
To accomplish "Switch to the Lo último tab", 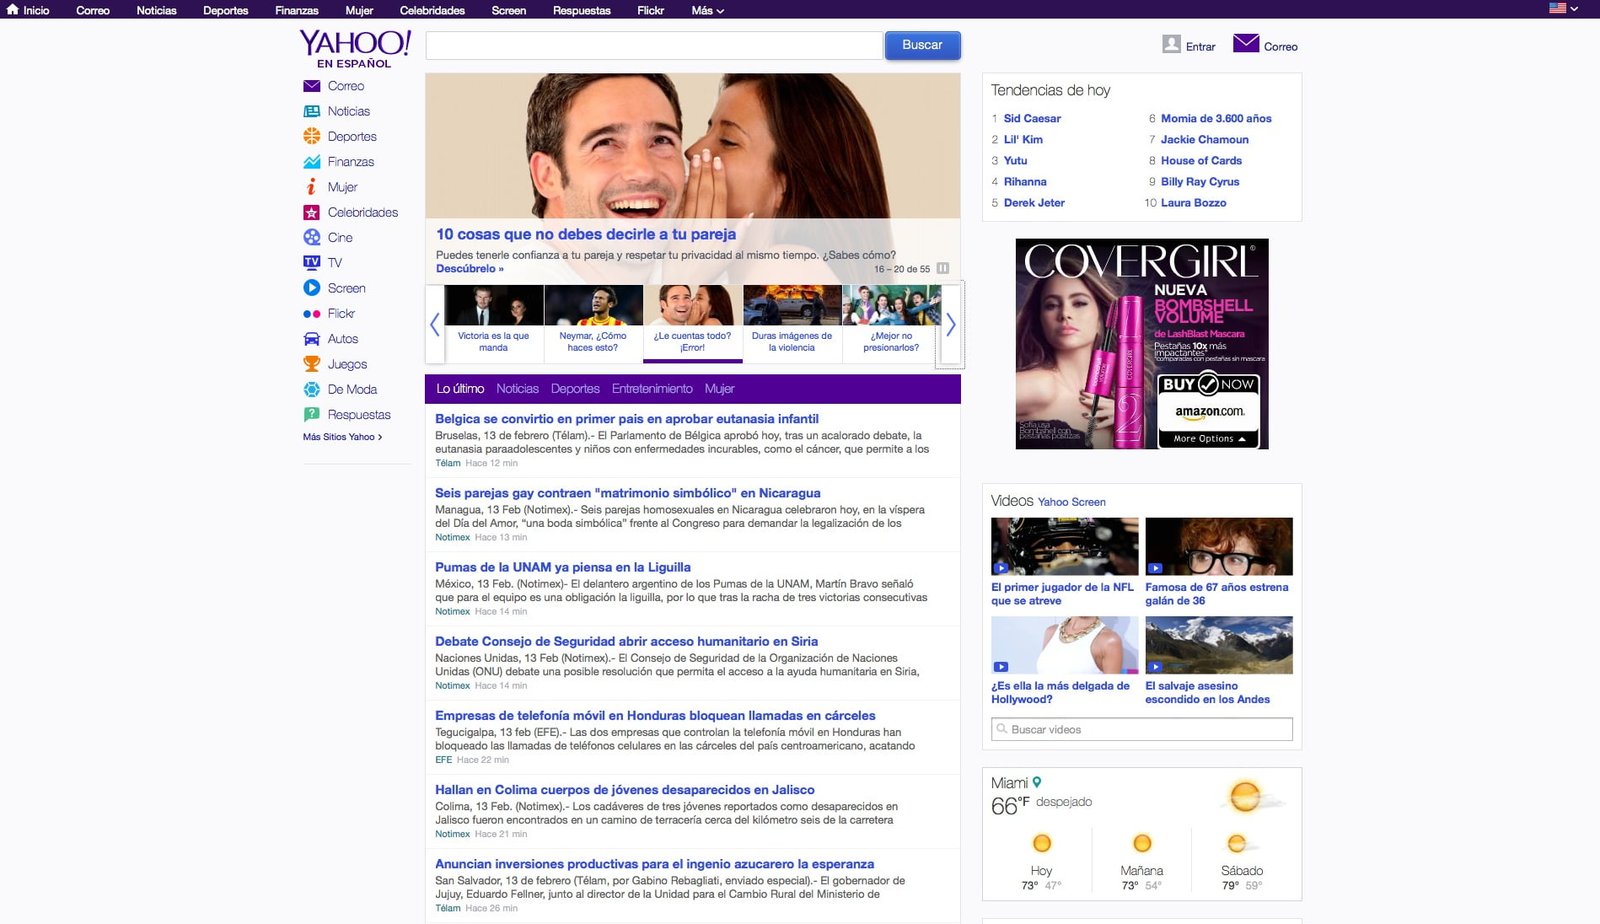I will click(460, 389).
